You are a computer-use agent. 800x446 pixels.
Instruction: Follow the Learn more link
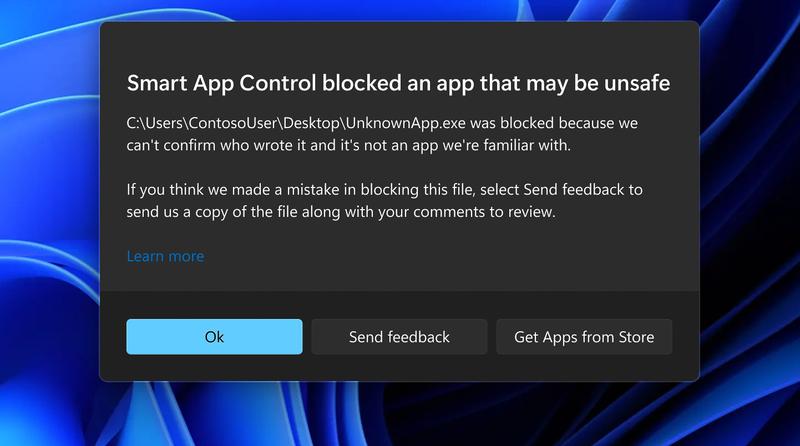coord(165,256)
